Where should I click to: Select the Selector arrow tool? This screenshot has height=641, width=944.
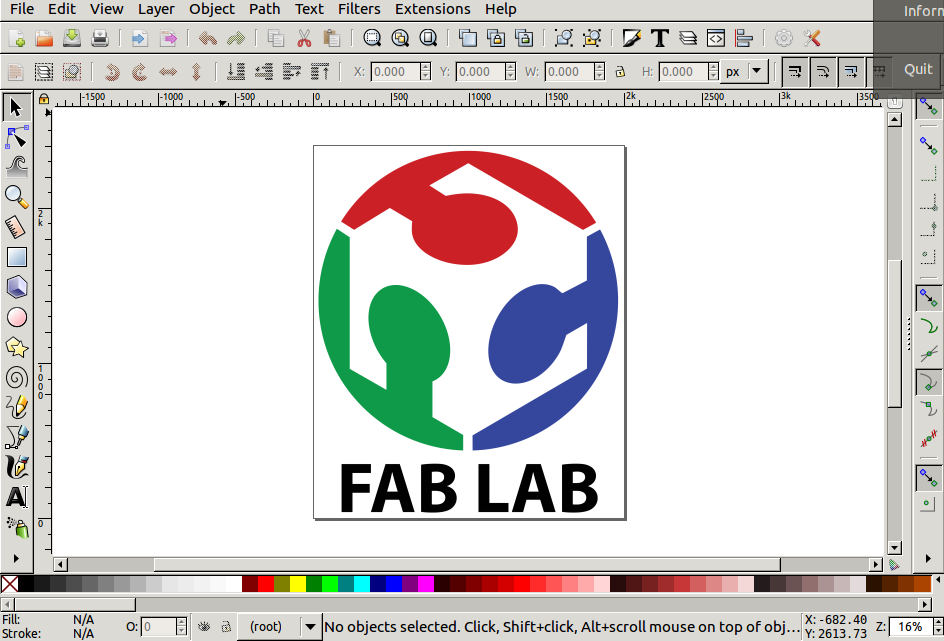click(16, 107)
